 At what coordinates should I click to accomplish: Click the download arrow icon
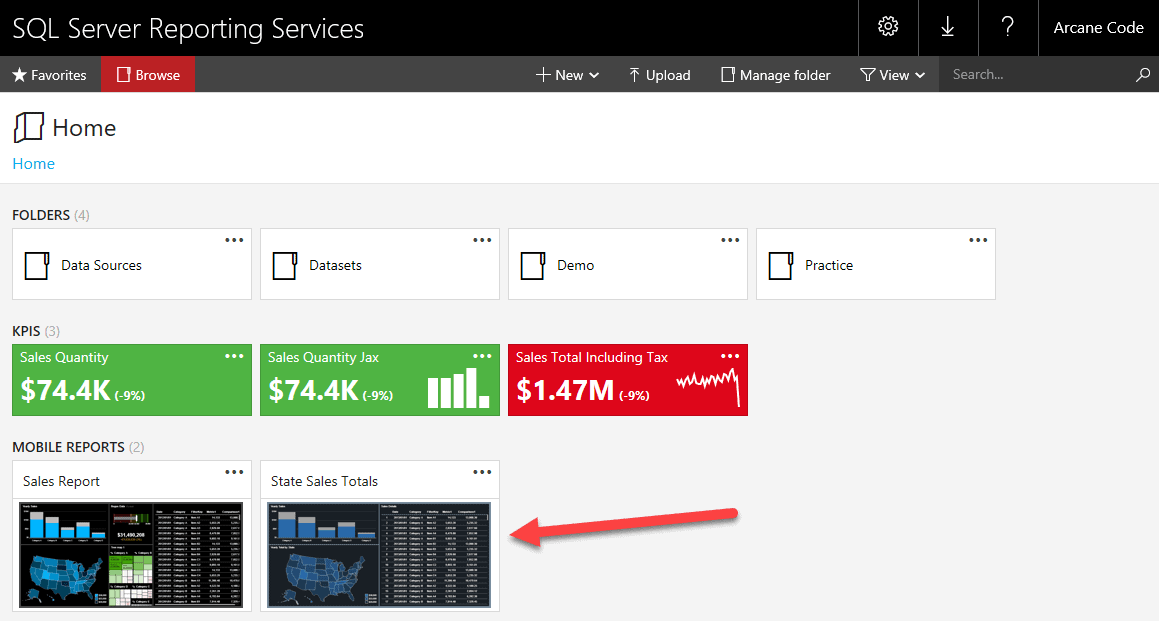(948, 27)
